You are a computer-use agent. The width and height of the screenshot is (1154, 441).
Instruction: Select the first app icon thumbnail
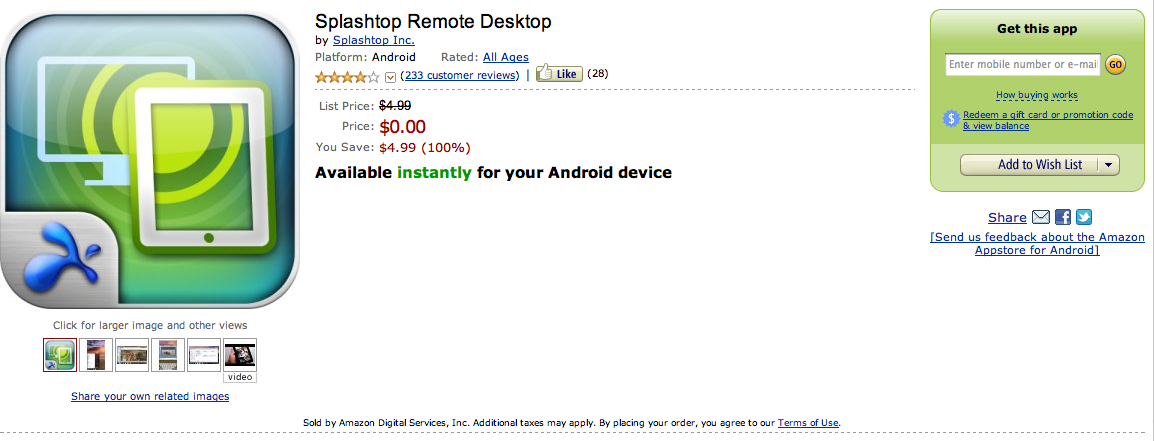[60, 354]
